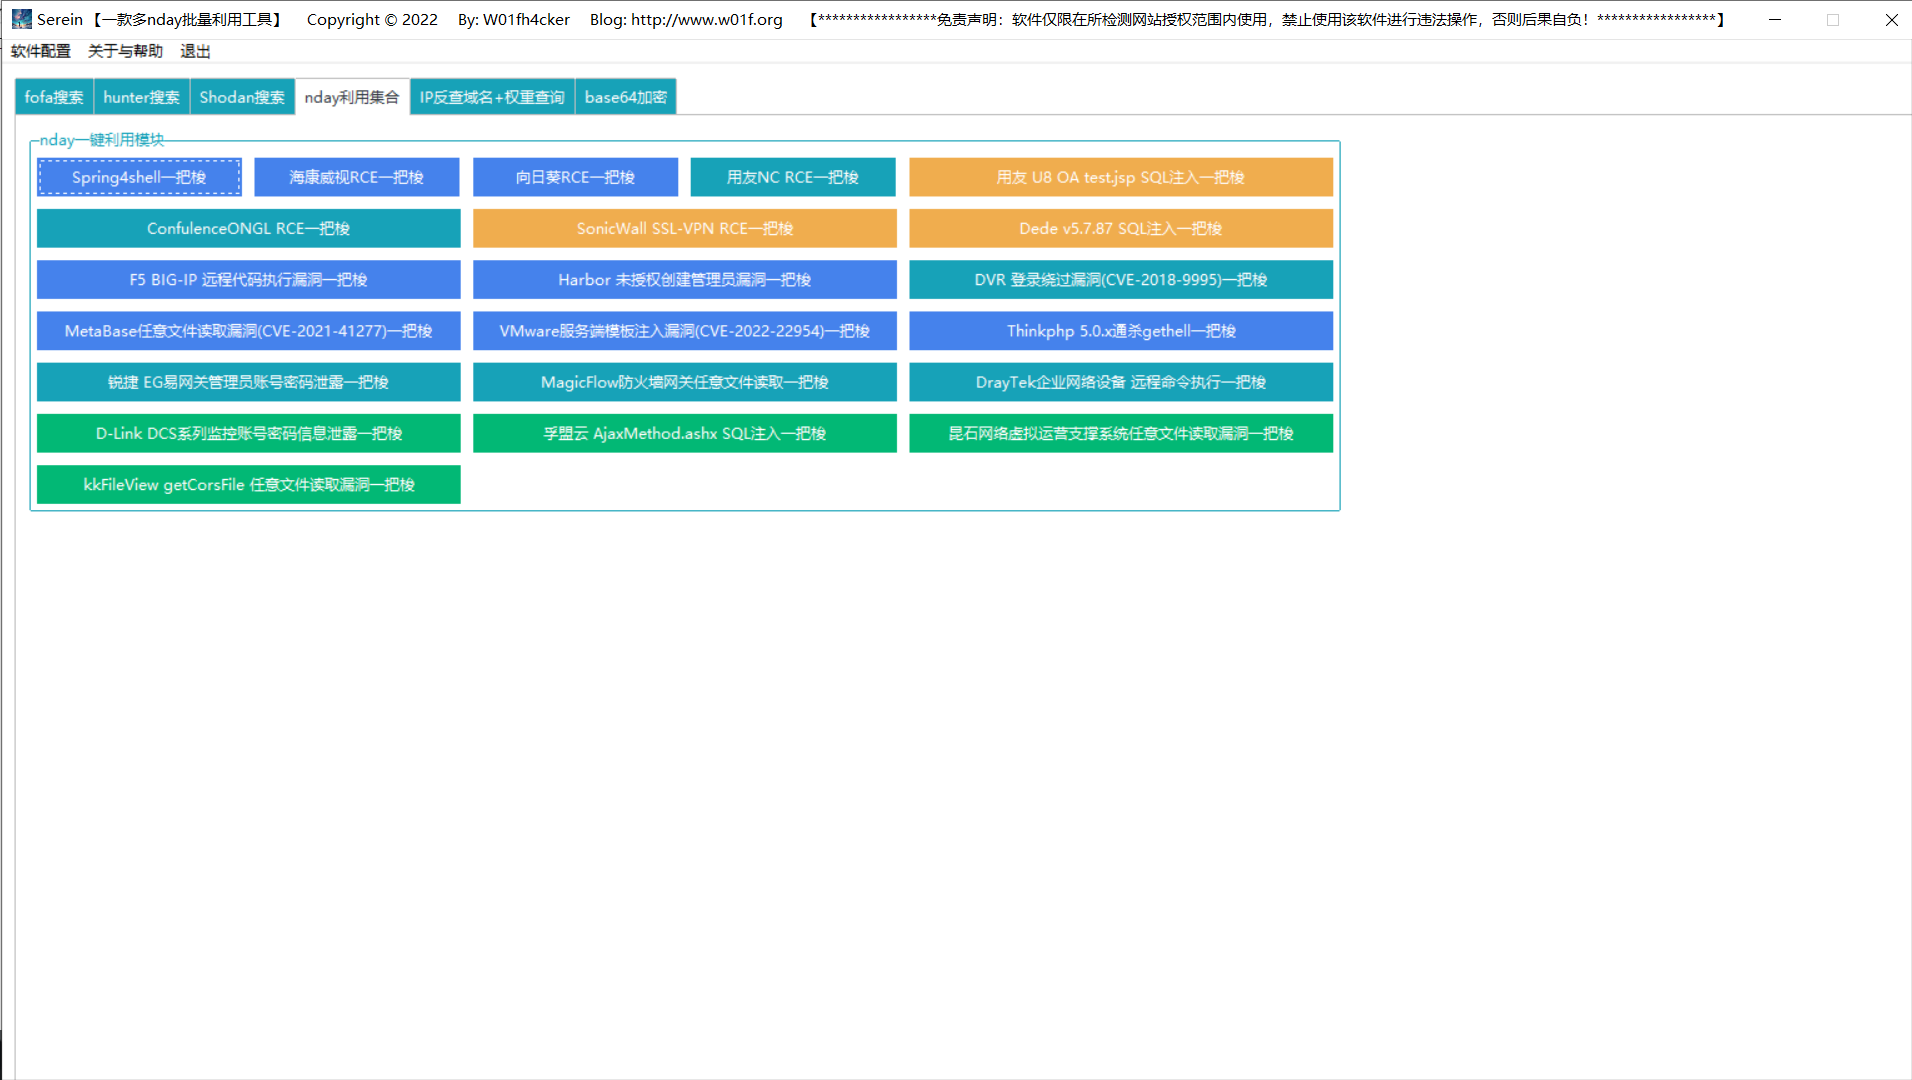Close the Serein window
The width and height of the screenshot is (1912, 1080).
[x=1891, y=19]
